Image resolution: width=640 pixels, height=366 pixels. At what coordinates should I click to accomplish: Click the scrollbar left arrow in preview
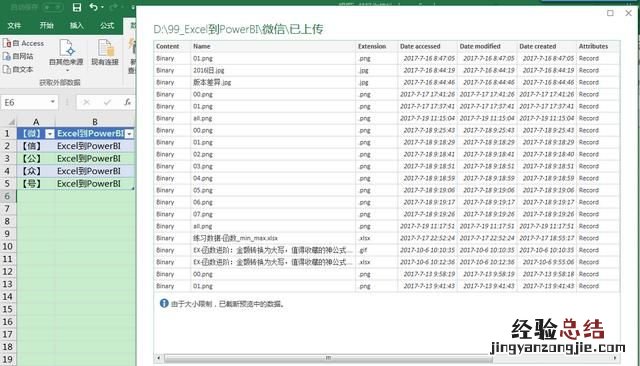(159, 358)
